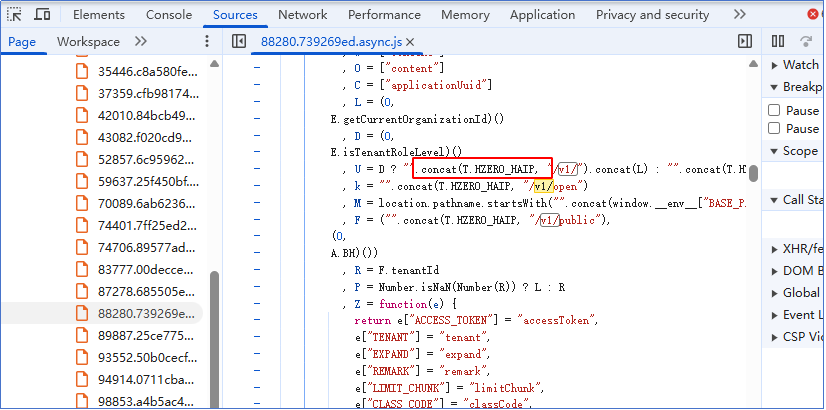
Task: Hide the debugger sidebar with the toggle icon
Action: tap(745, 41)
